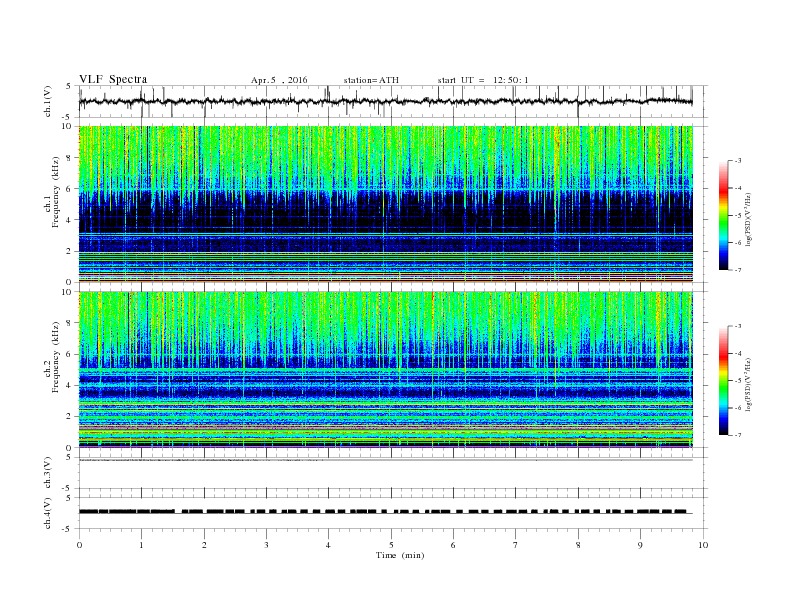
Task: Click the "Time (min)" axis label
Action: [400, 555]
